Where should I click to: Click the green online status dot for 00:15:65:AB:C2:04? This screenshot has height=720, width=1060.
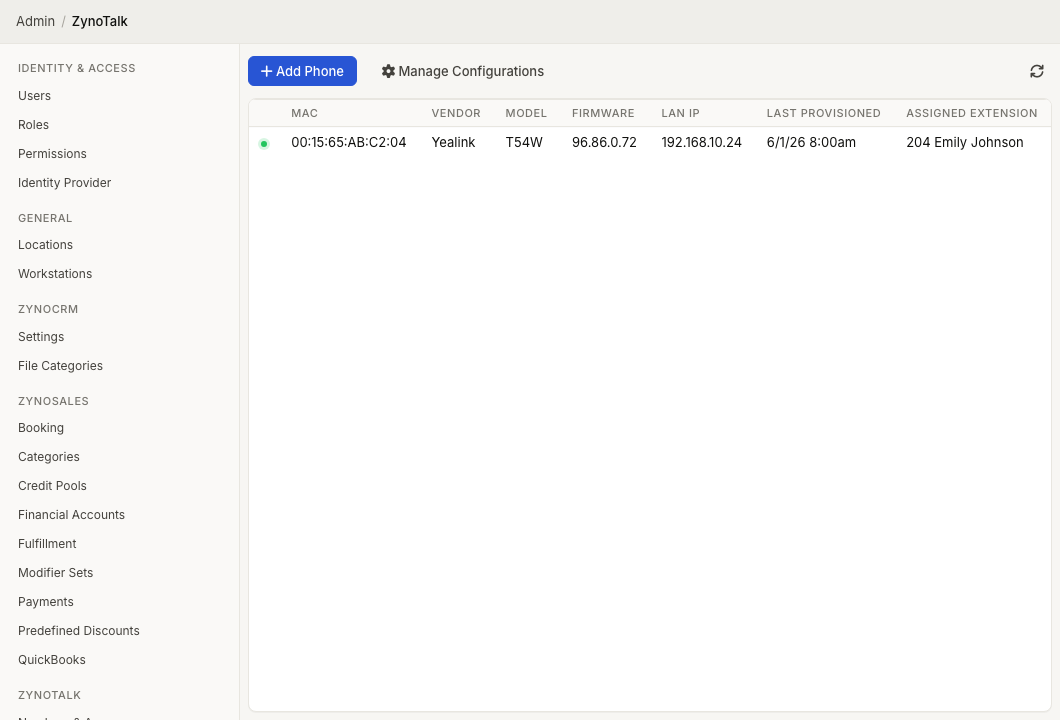tap(264, 143)
